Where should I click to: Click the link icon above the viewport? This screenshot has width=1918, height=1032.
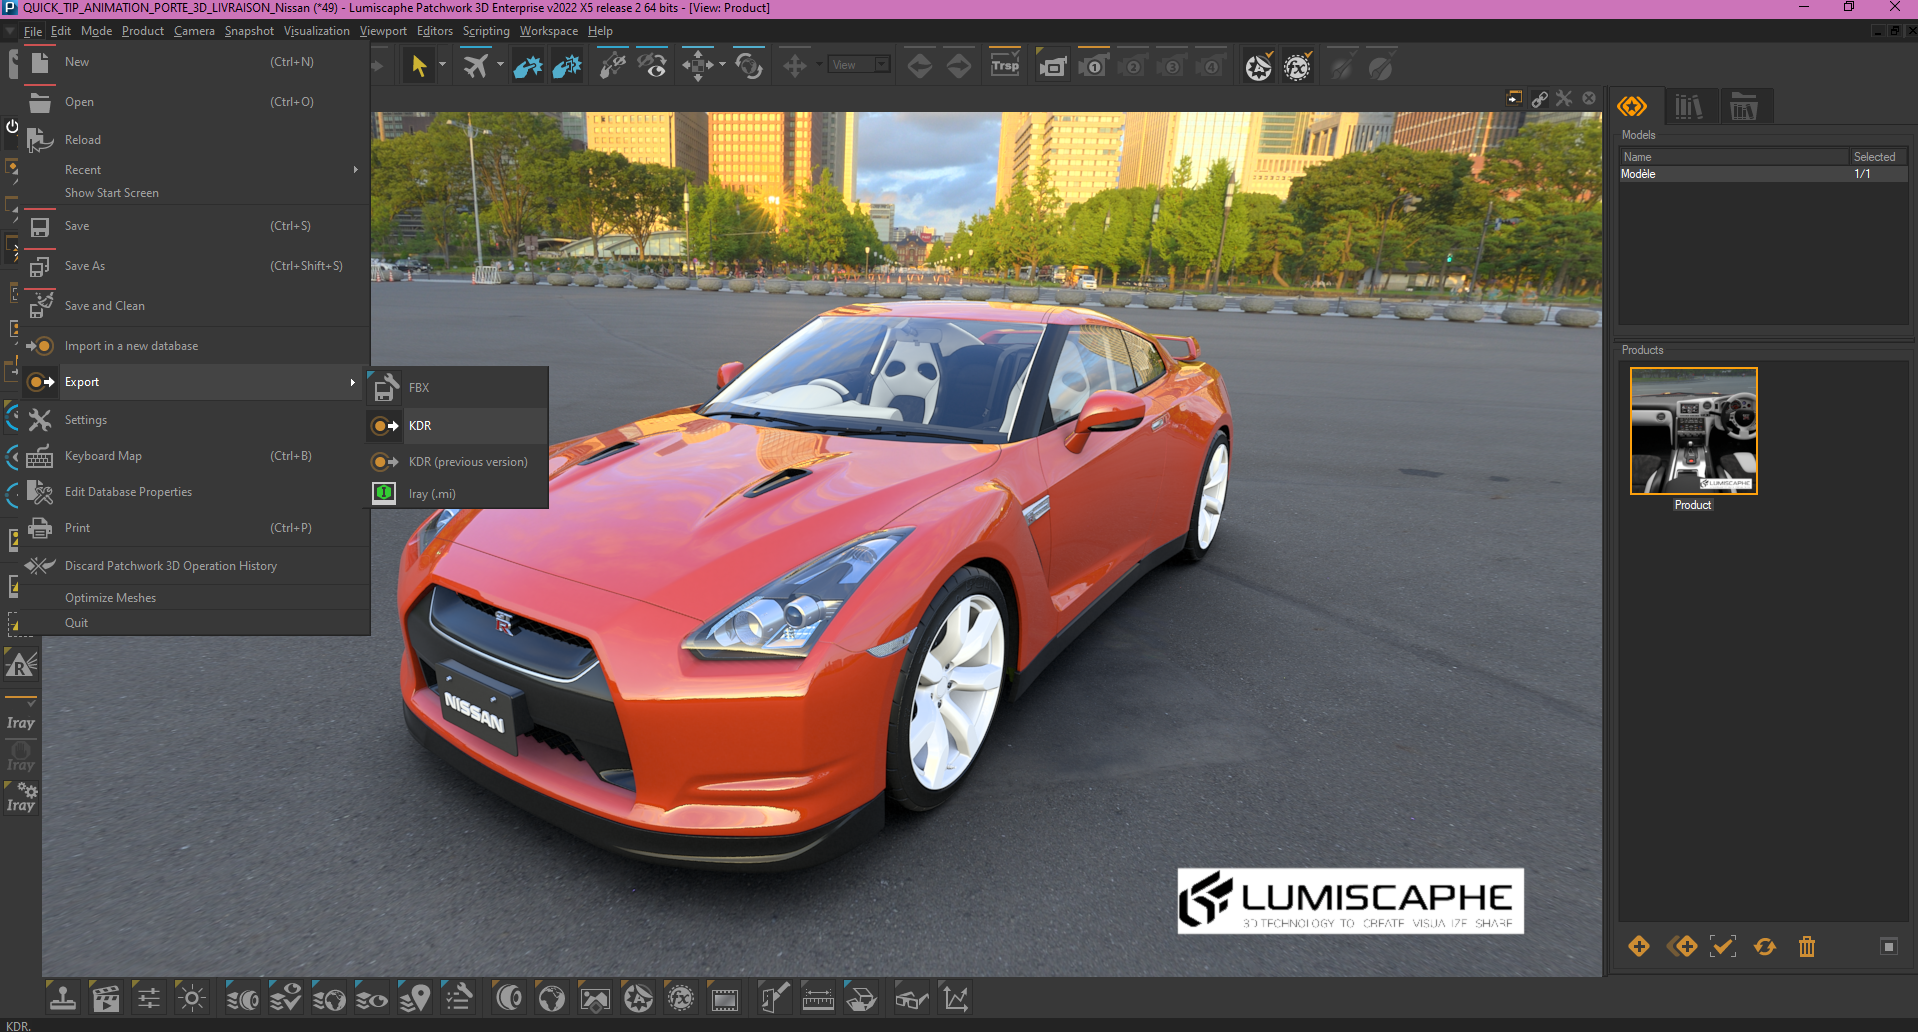tap(1540, 98)
